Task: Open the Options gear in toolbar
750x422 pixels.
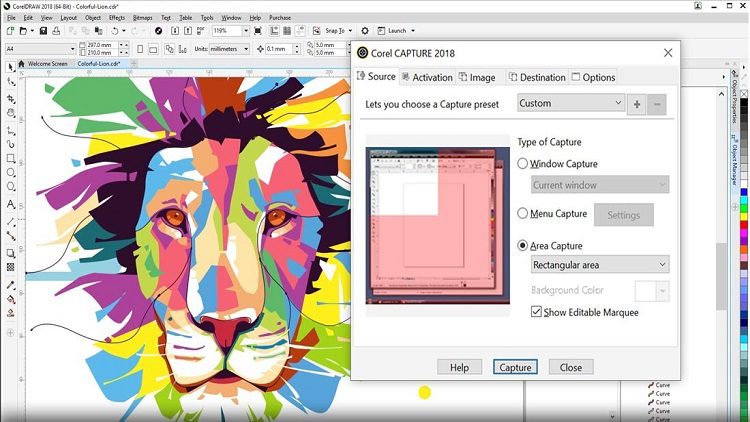Action: coord(365,31)
